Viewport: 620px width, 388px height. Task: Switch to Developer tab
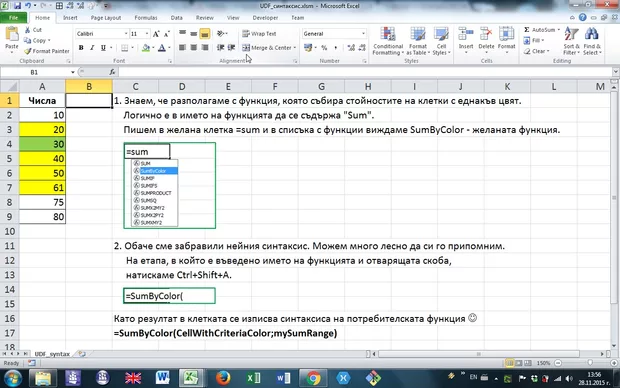tap(265, 18)
